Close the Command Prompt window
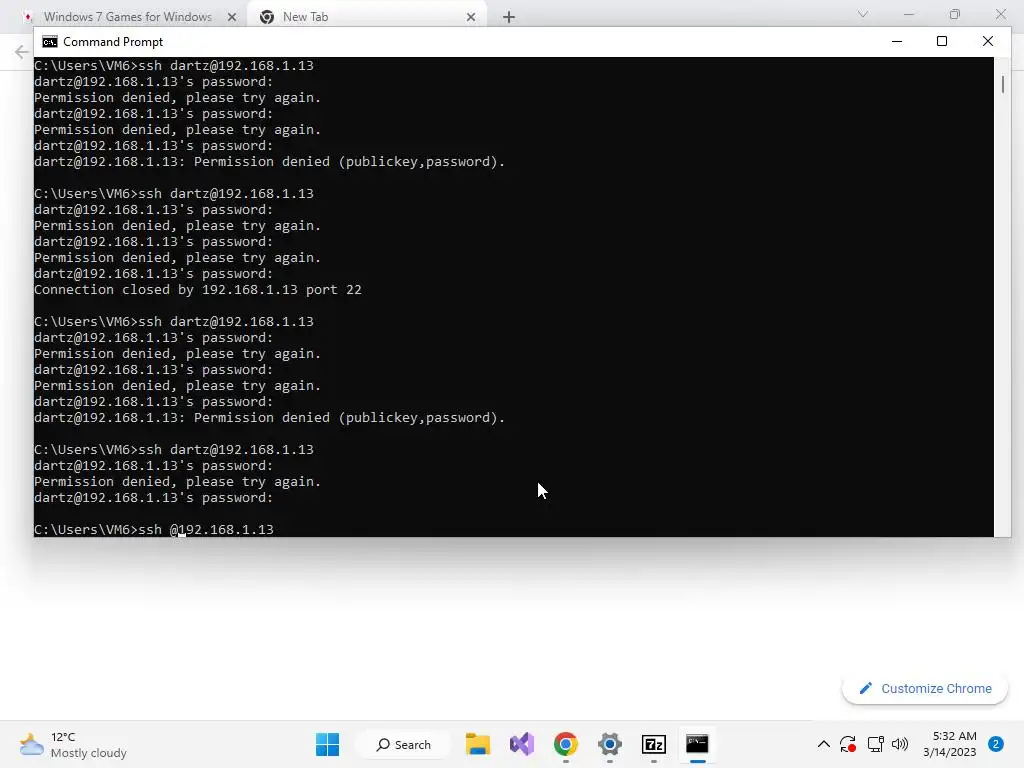Image resolution: width=1024 pixels, height=768 pixels. coord(987,42)
